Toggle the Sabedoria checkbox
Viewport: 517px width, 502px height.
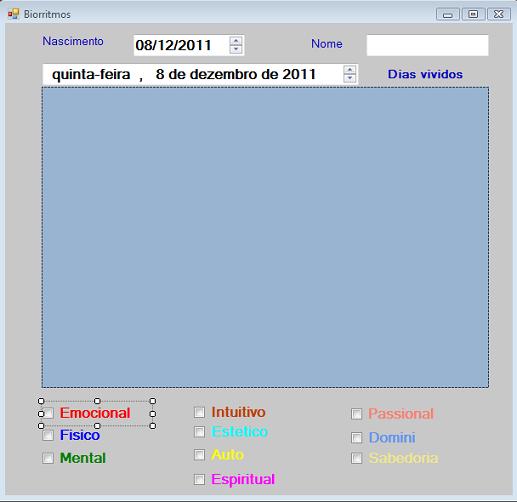tap(356, 458)
